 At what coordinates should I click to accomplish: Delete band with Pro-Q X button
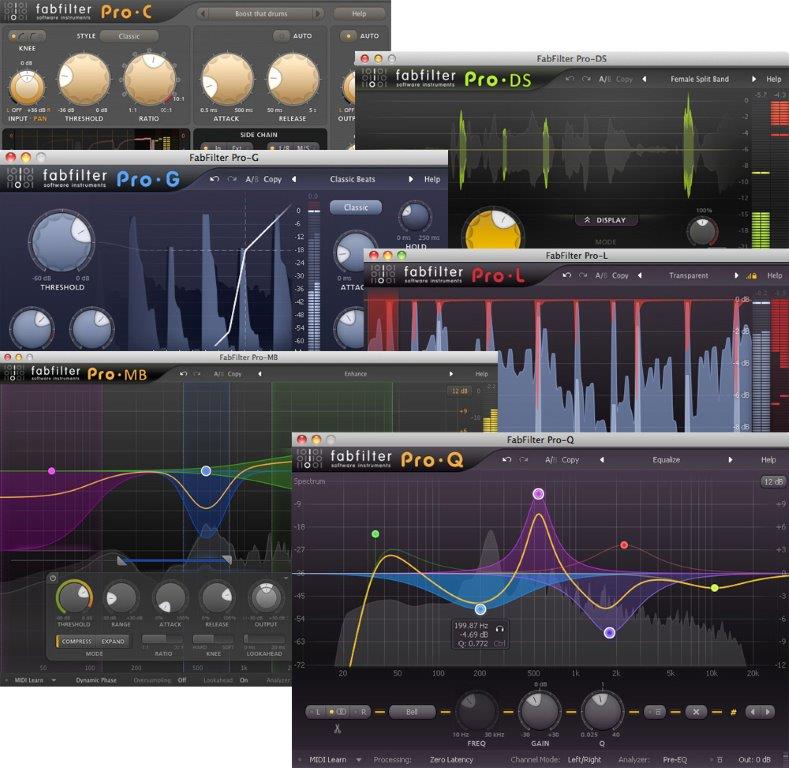coord(697,712)
